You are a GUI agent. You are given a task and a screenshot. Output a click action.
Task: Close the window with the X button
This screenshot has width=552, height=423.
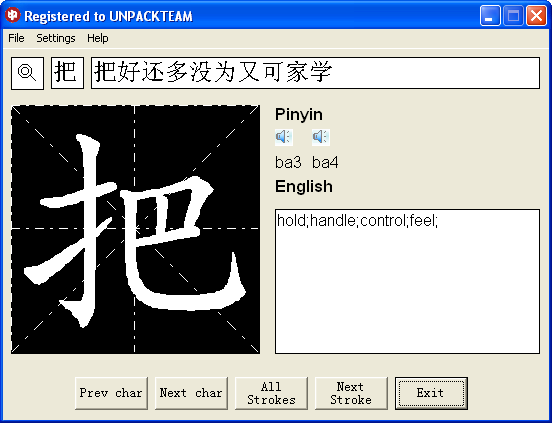(536, 16)
